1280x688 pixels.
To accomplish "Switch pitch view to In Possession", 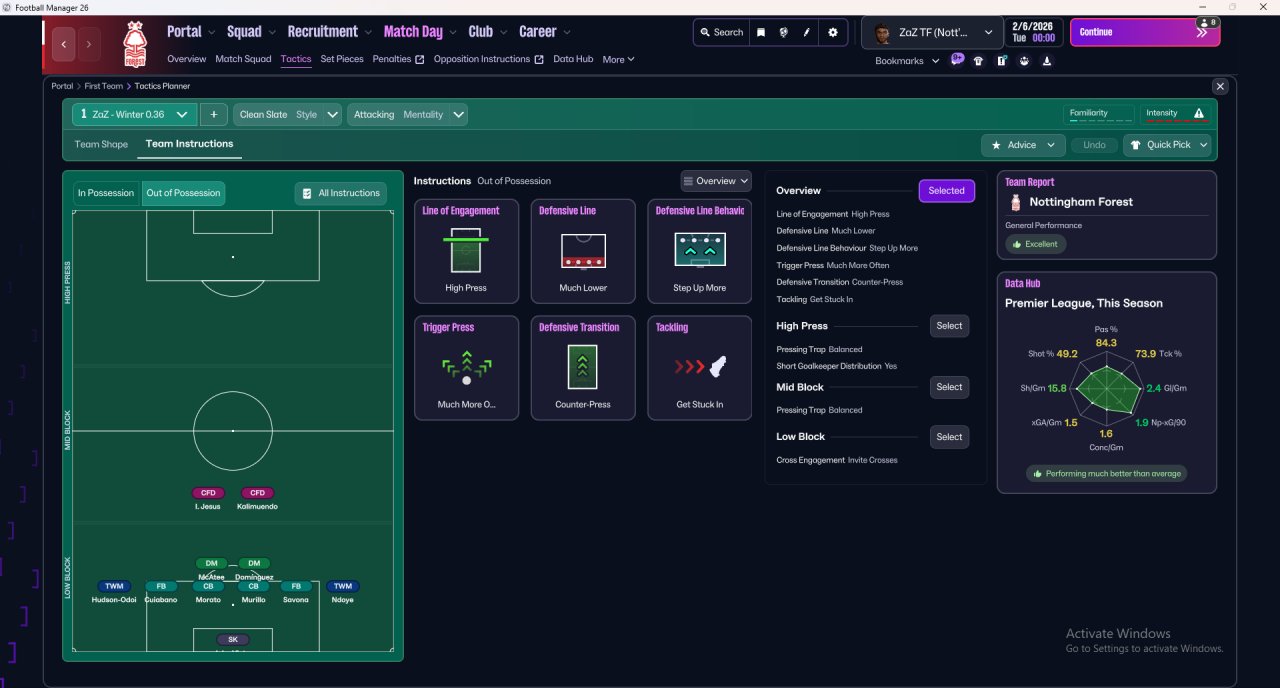I will pos(106,193).
